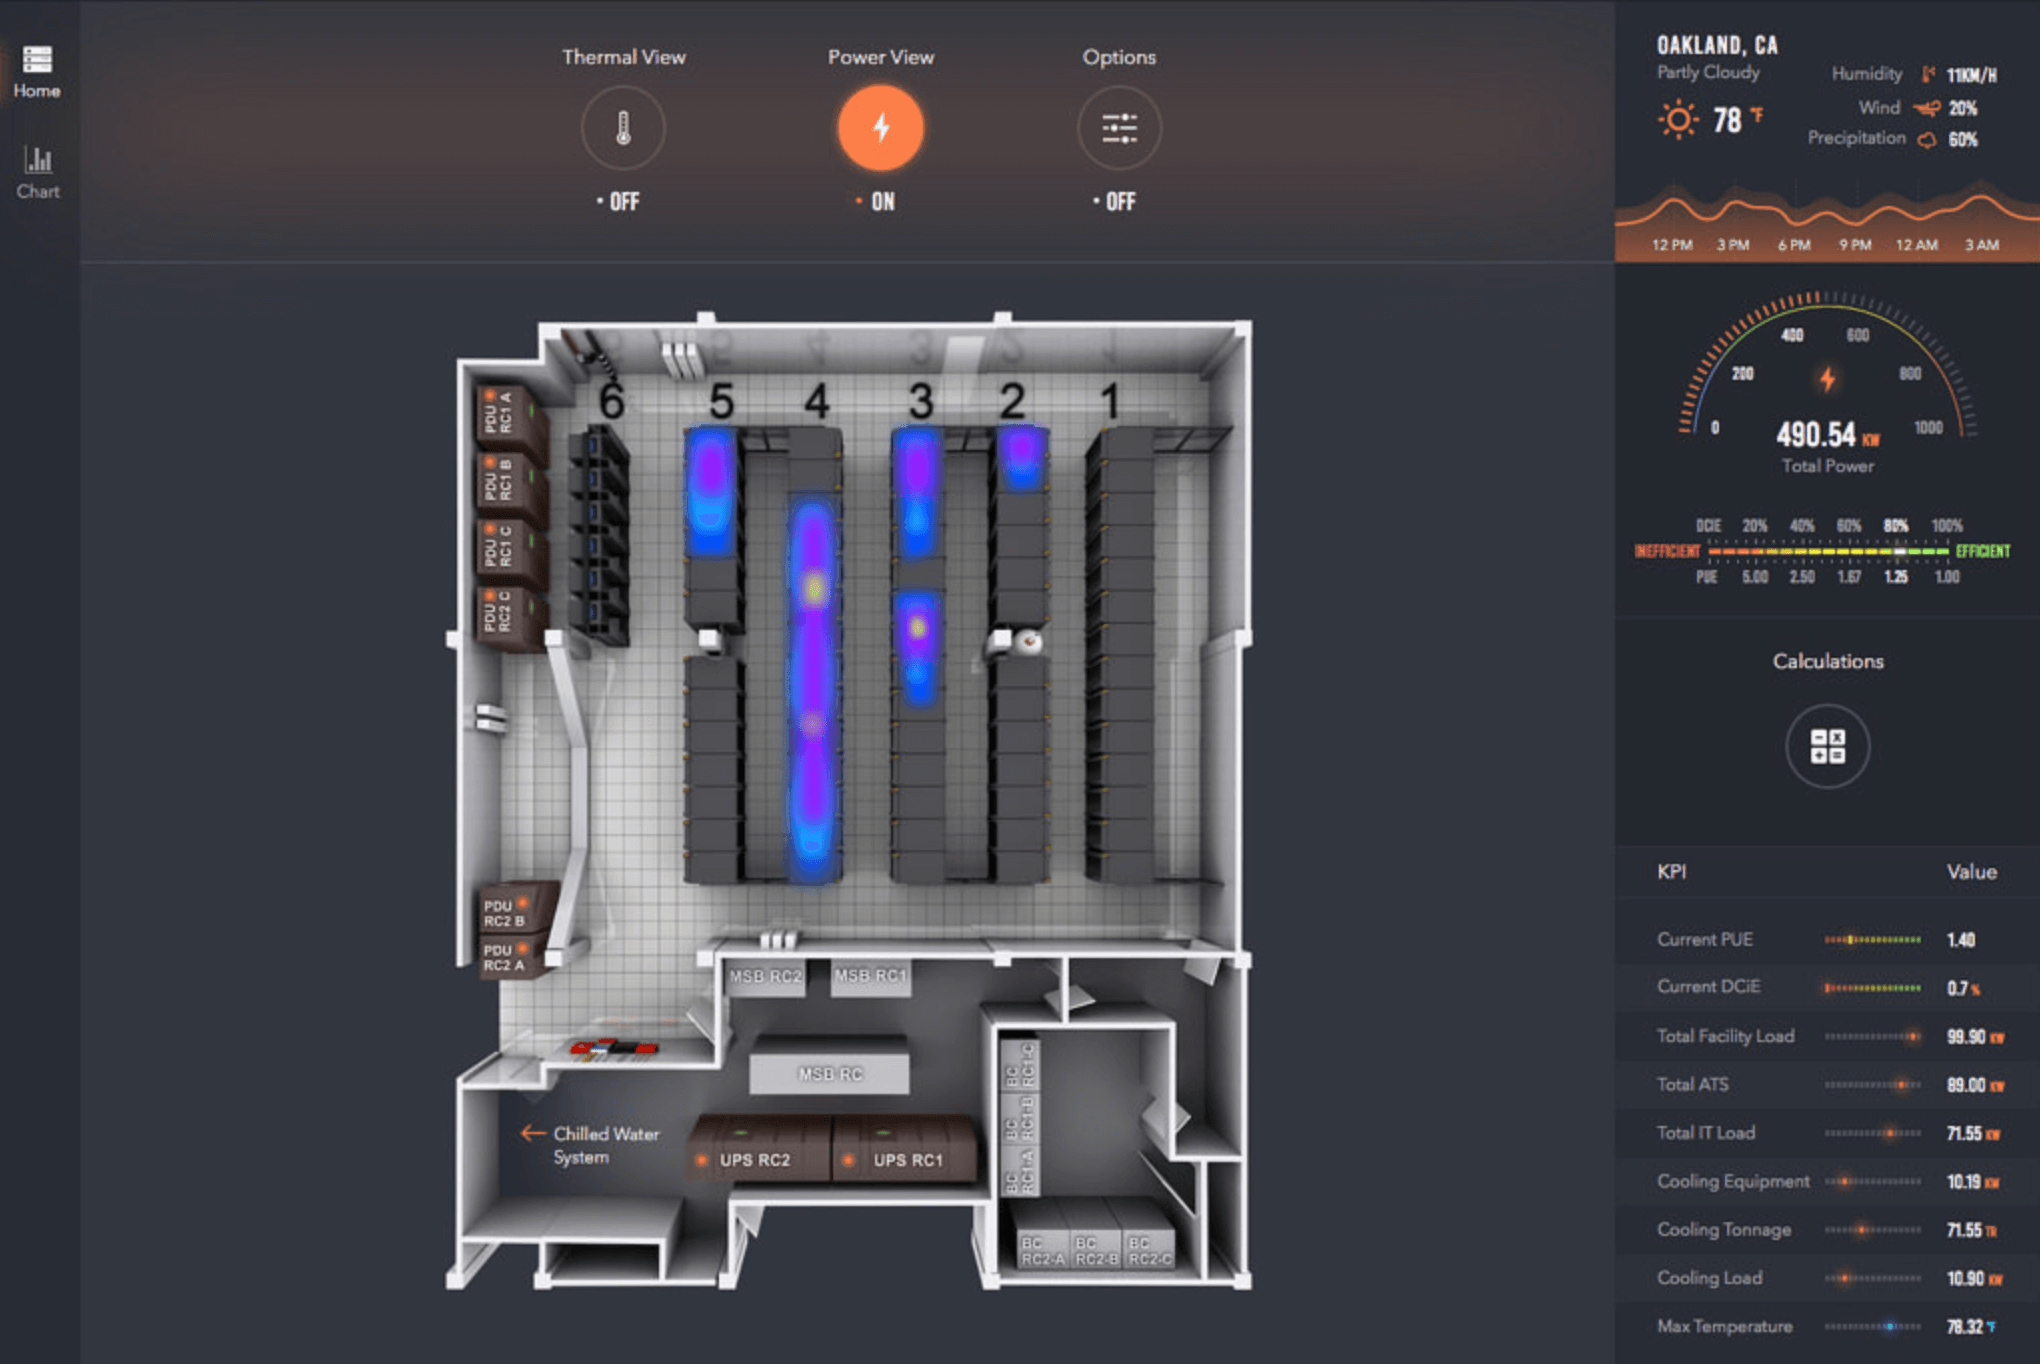Click the PDU RC1 A unit
Viewport: 2040px width, 1364px height.
point(508,416)
